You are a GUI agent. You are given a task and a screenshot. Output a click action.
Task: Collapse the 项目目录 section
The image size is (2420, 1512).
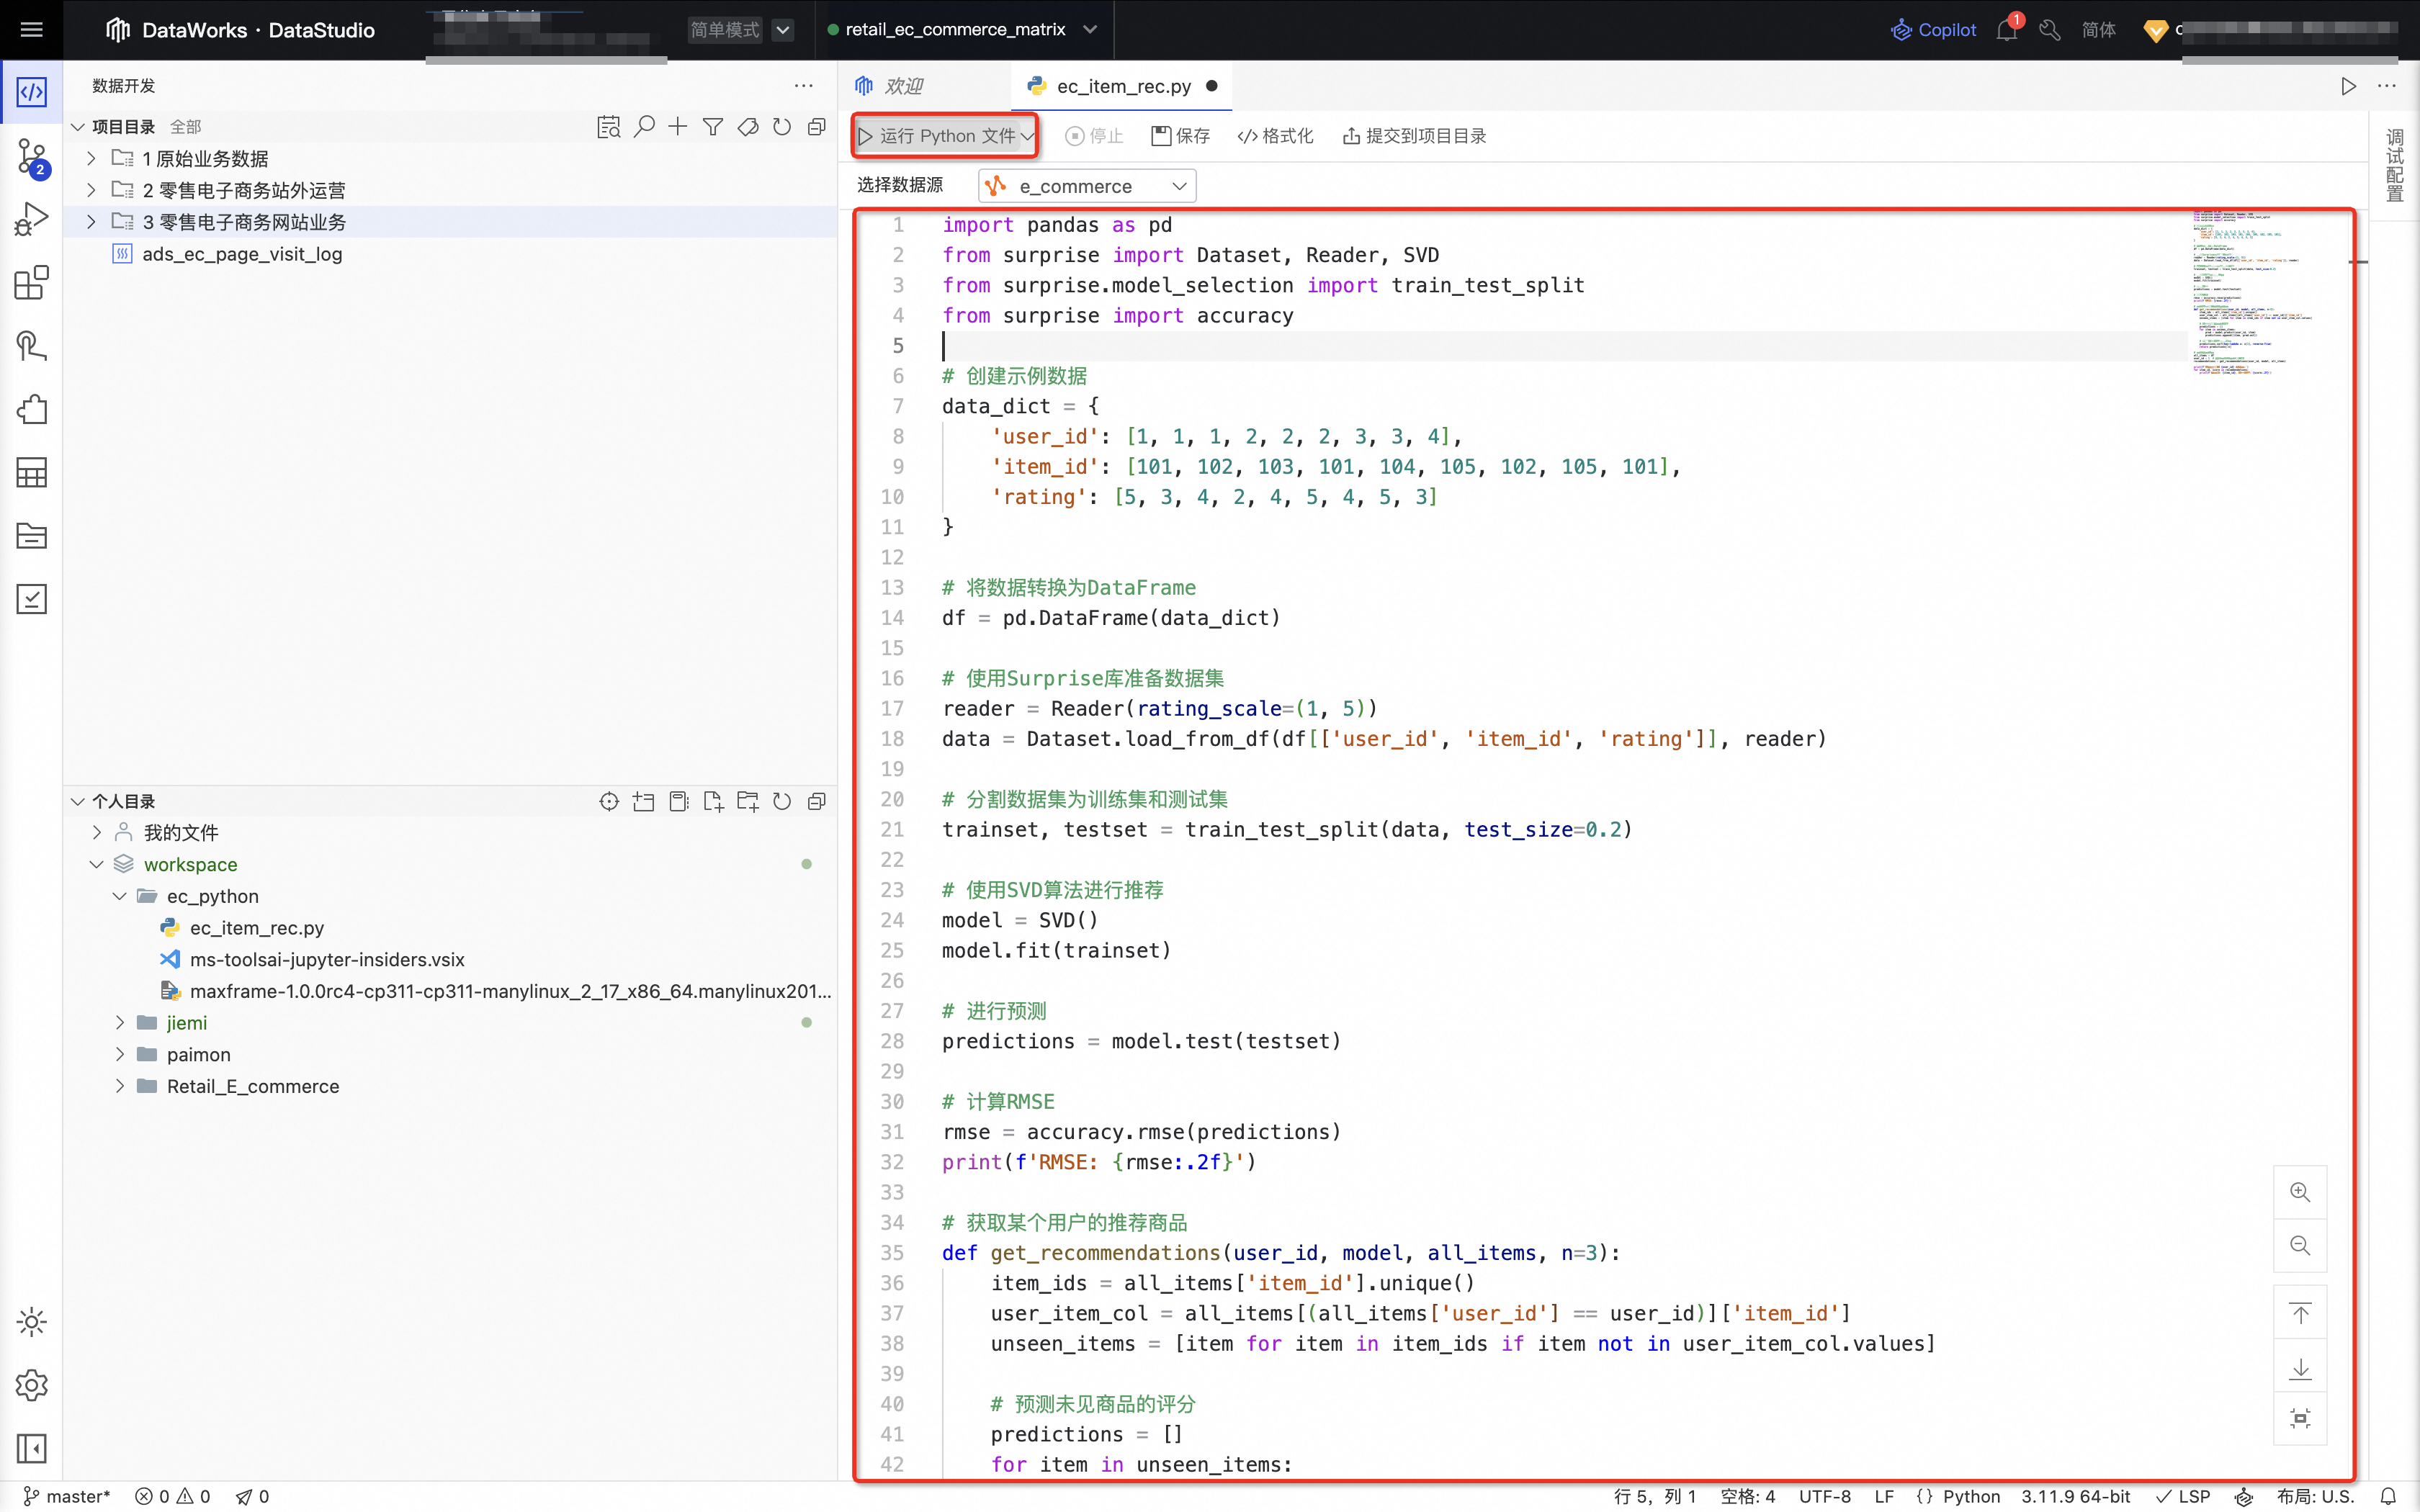pyautogui.click(x=78, y=127)
